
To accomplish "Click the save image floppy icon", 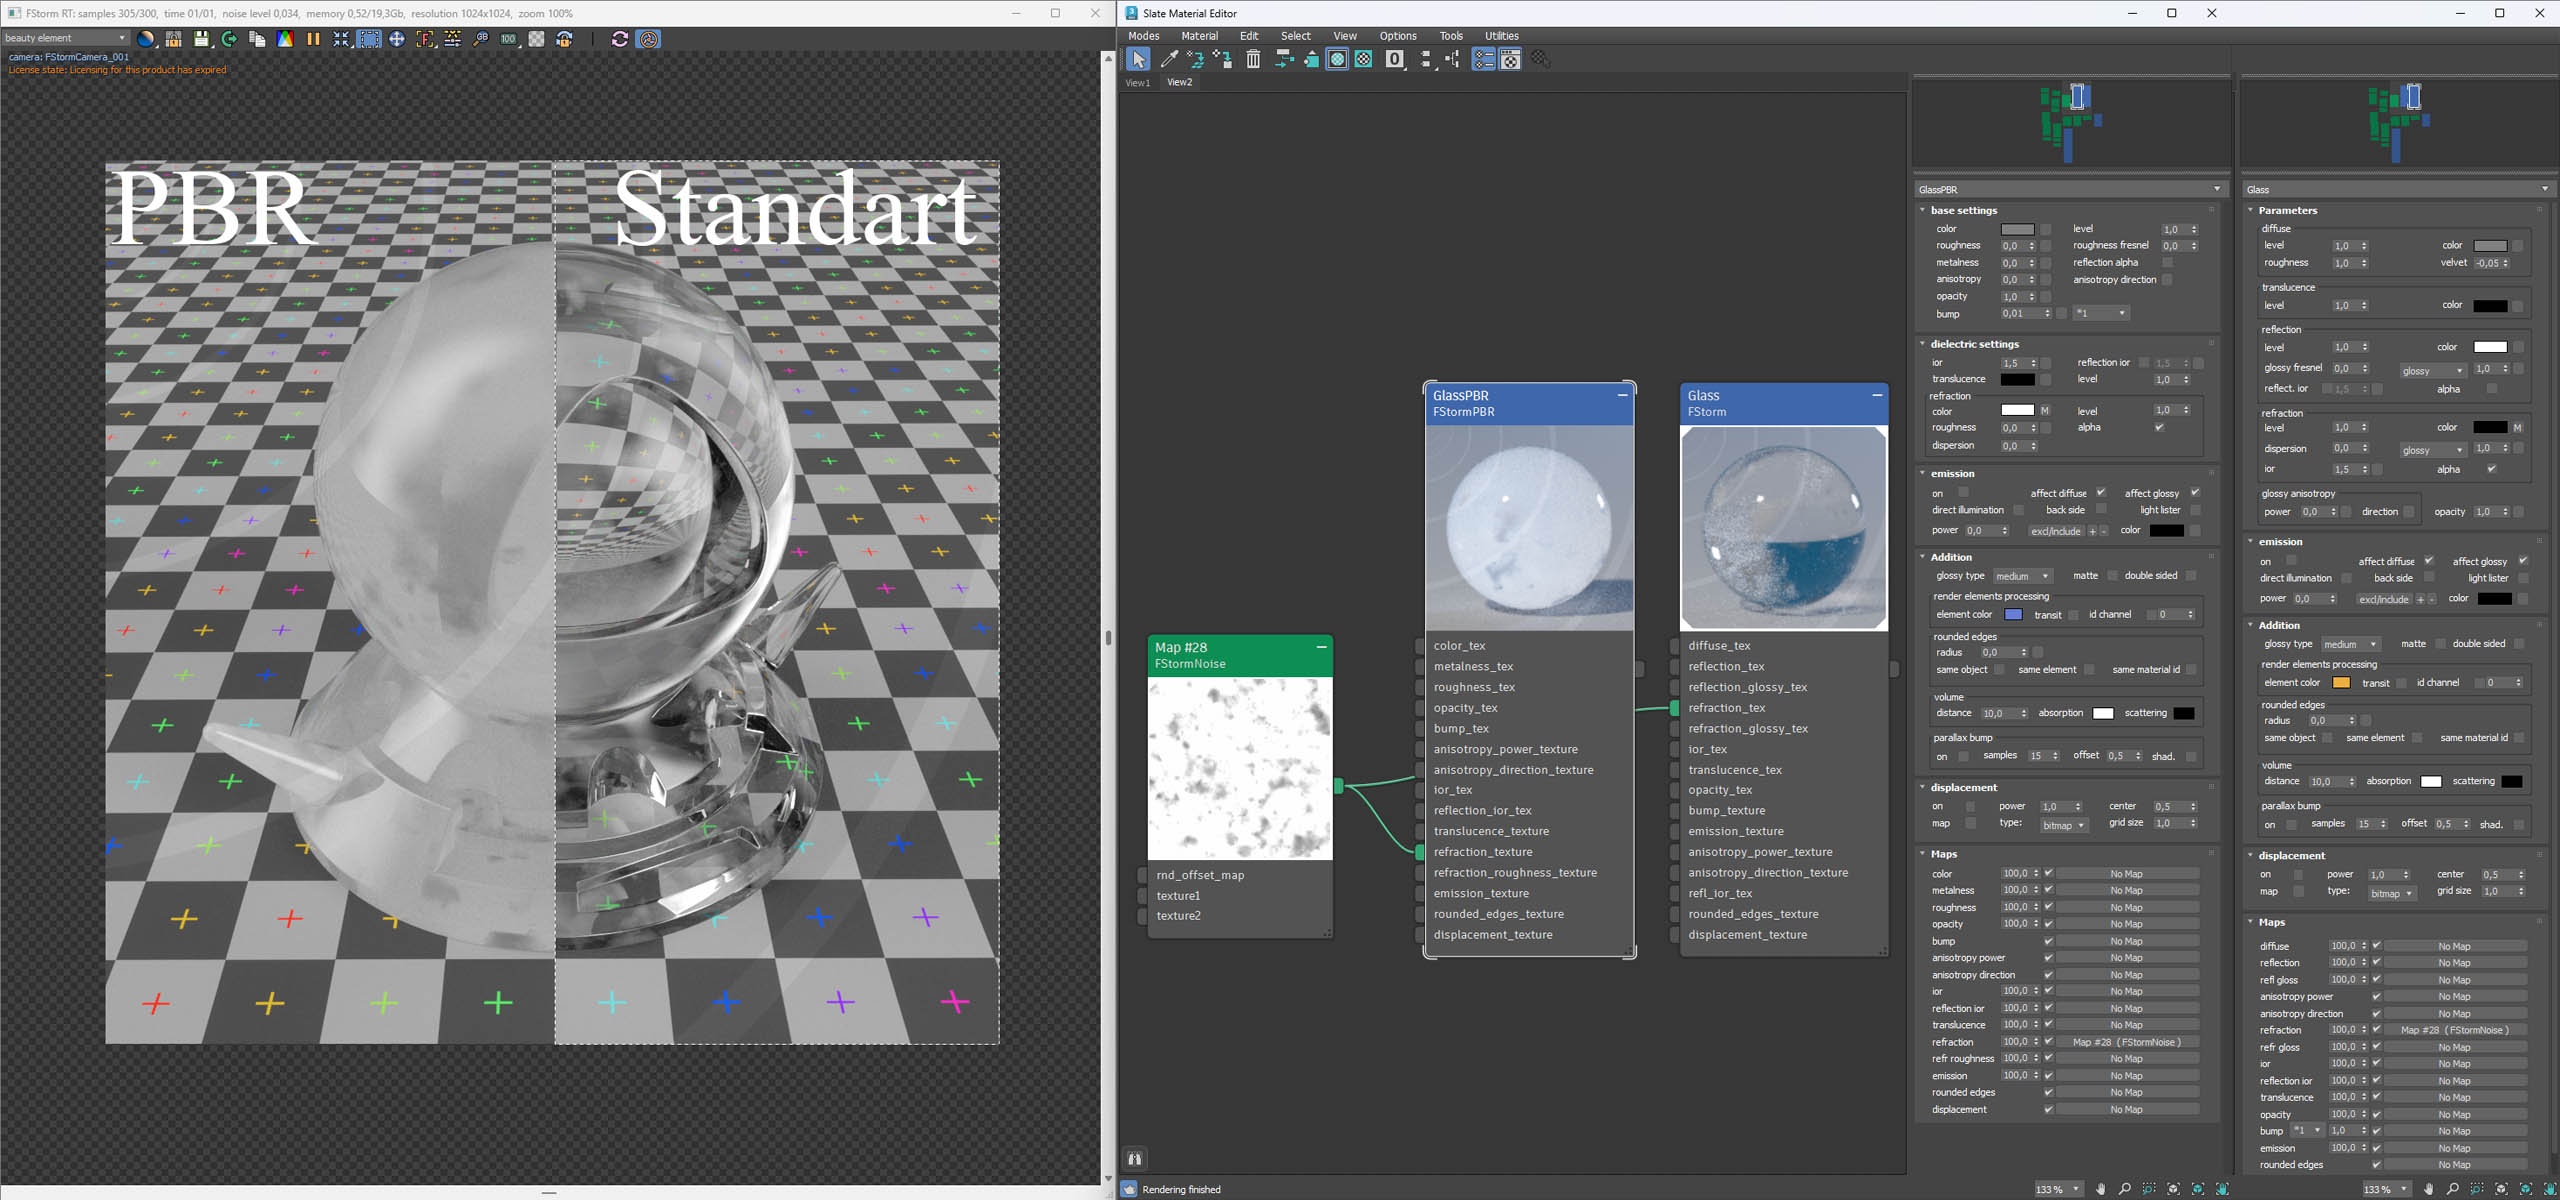I will (201, 39).
